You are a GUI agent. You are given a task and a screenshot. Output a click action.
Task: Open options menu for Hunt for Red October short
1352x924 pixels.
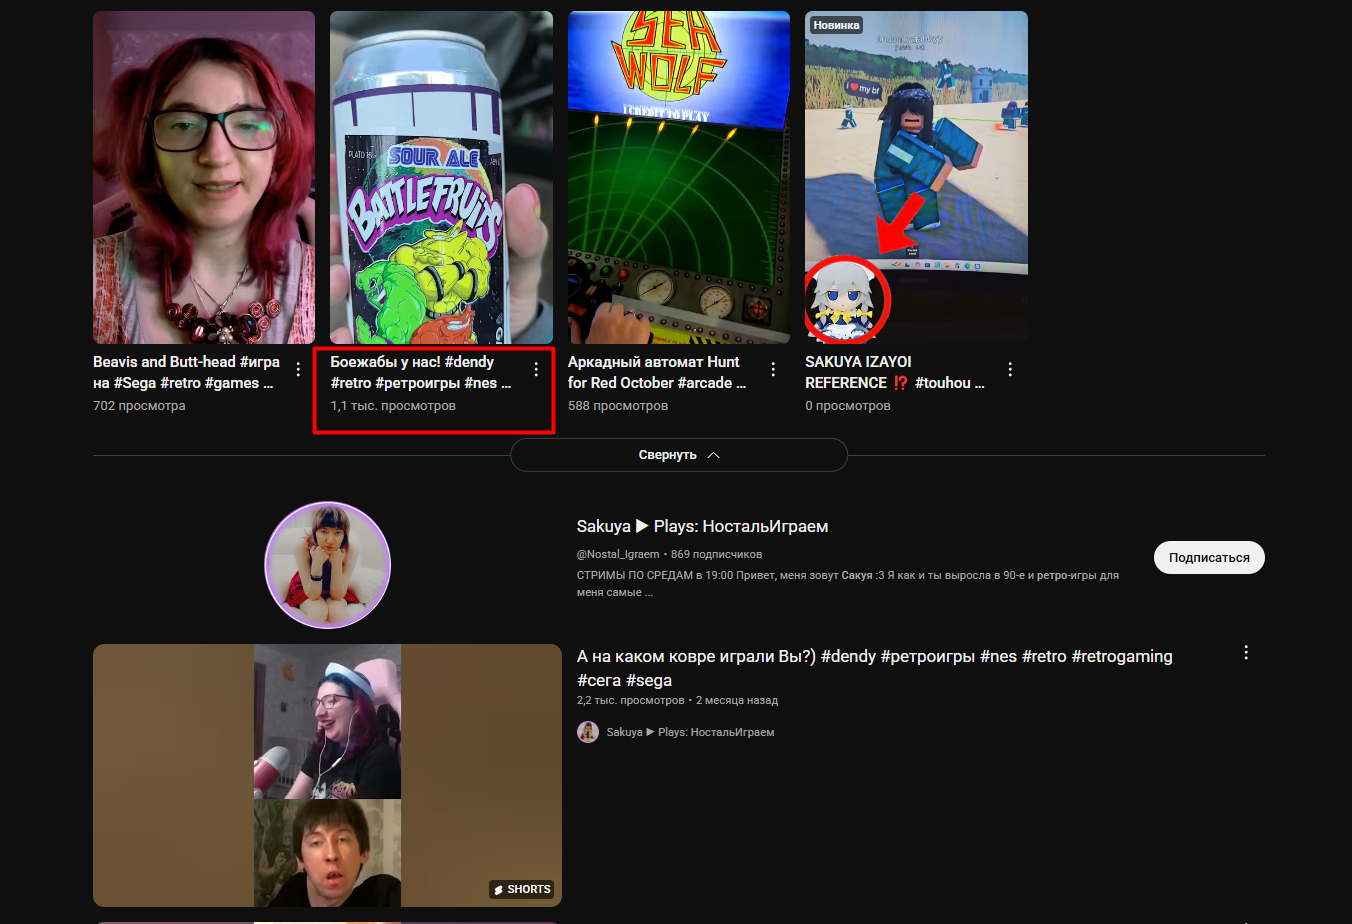(x=773, y=370)
